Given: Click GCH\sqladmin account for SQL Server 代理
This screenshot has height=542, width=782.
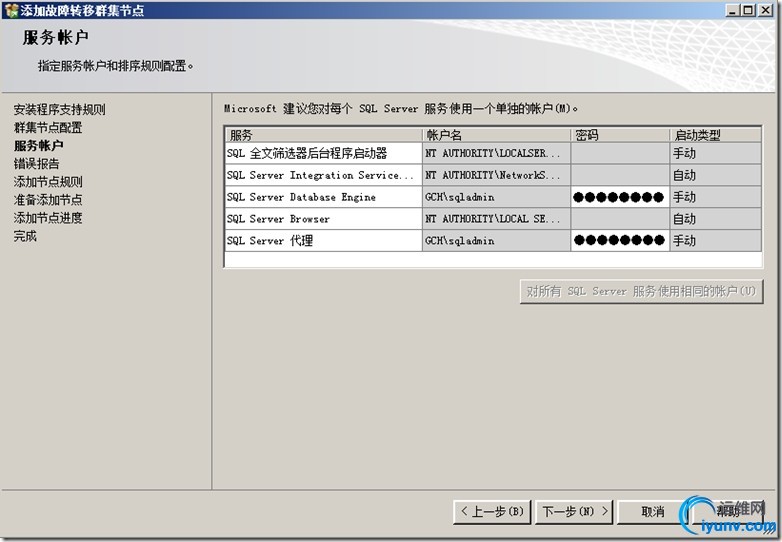Looking at the screenshot, I should [x=496, y=240].
